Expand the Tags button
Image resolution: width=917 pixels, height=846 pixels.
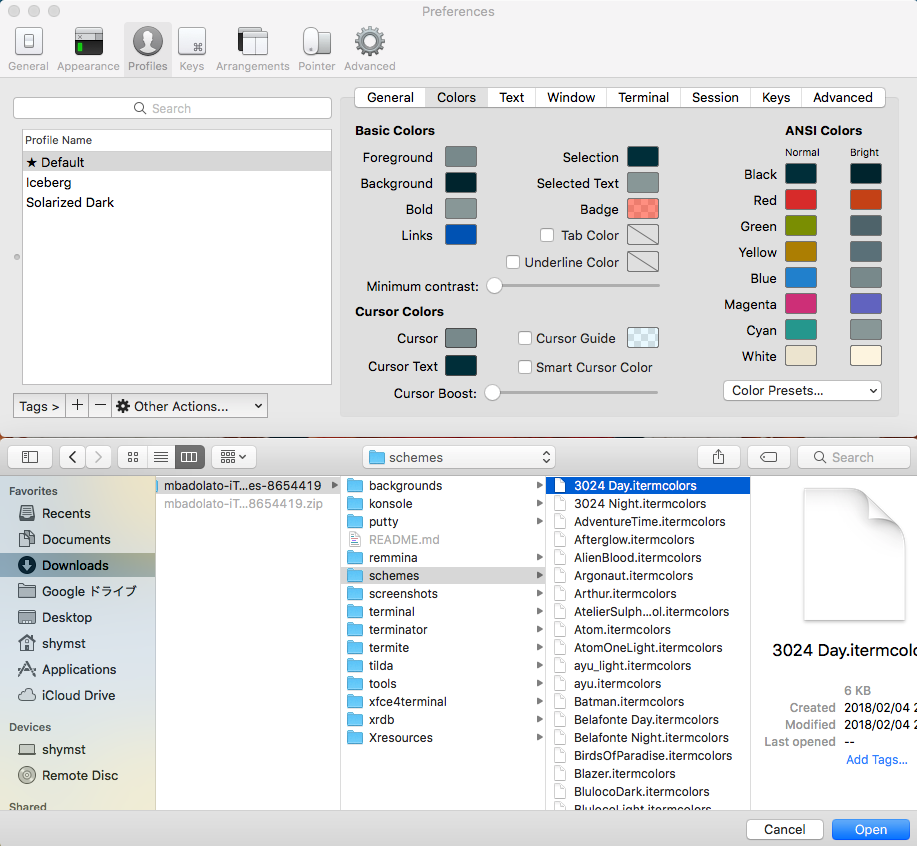point(39,406)
